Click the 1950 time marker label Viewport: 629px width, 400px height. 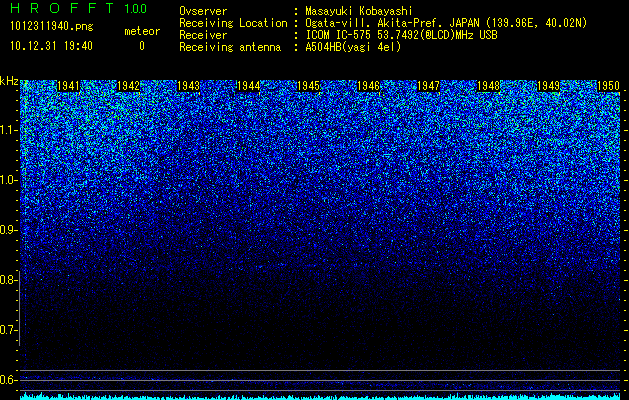[609, 86]
